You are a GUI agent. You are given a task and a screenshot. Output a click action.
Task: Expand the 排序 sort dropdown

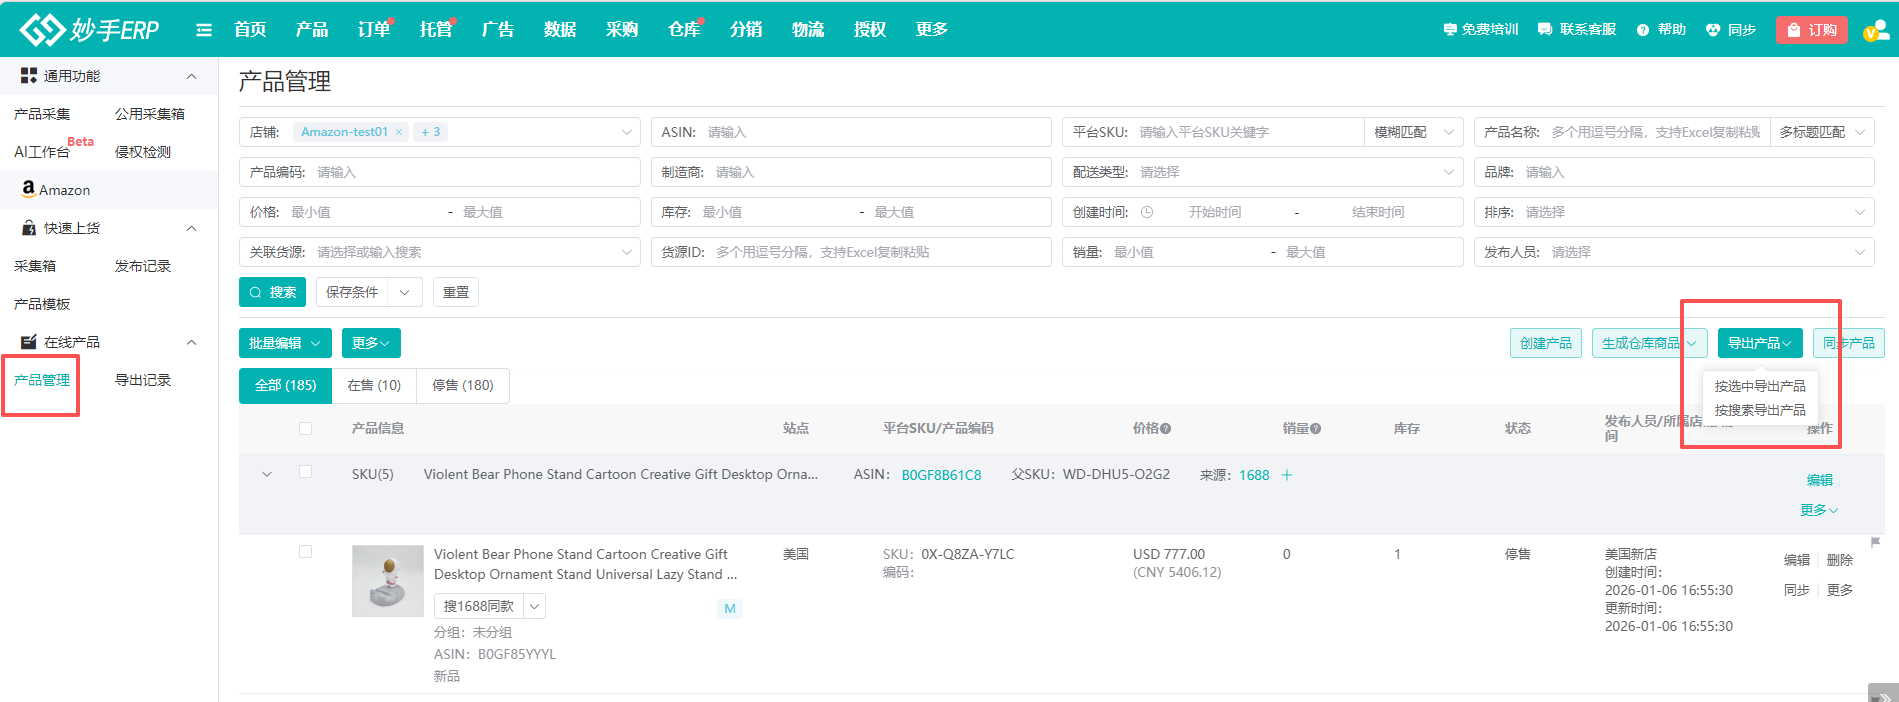(x=1859, y=212)
